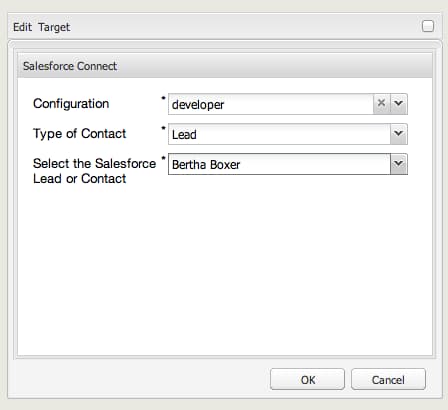Open the Salesforce Lead or Contact dropdown arrow

[x=399, y=164]
